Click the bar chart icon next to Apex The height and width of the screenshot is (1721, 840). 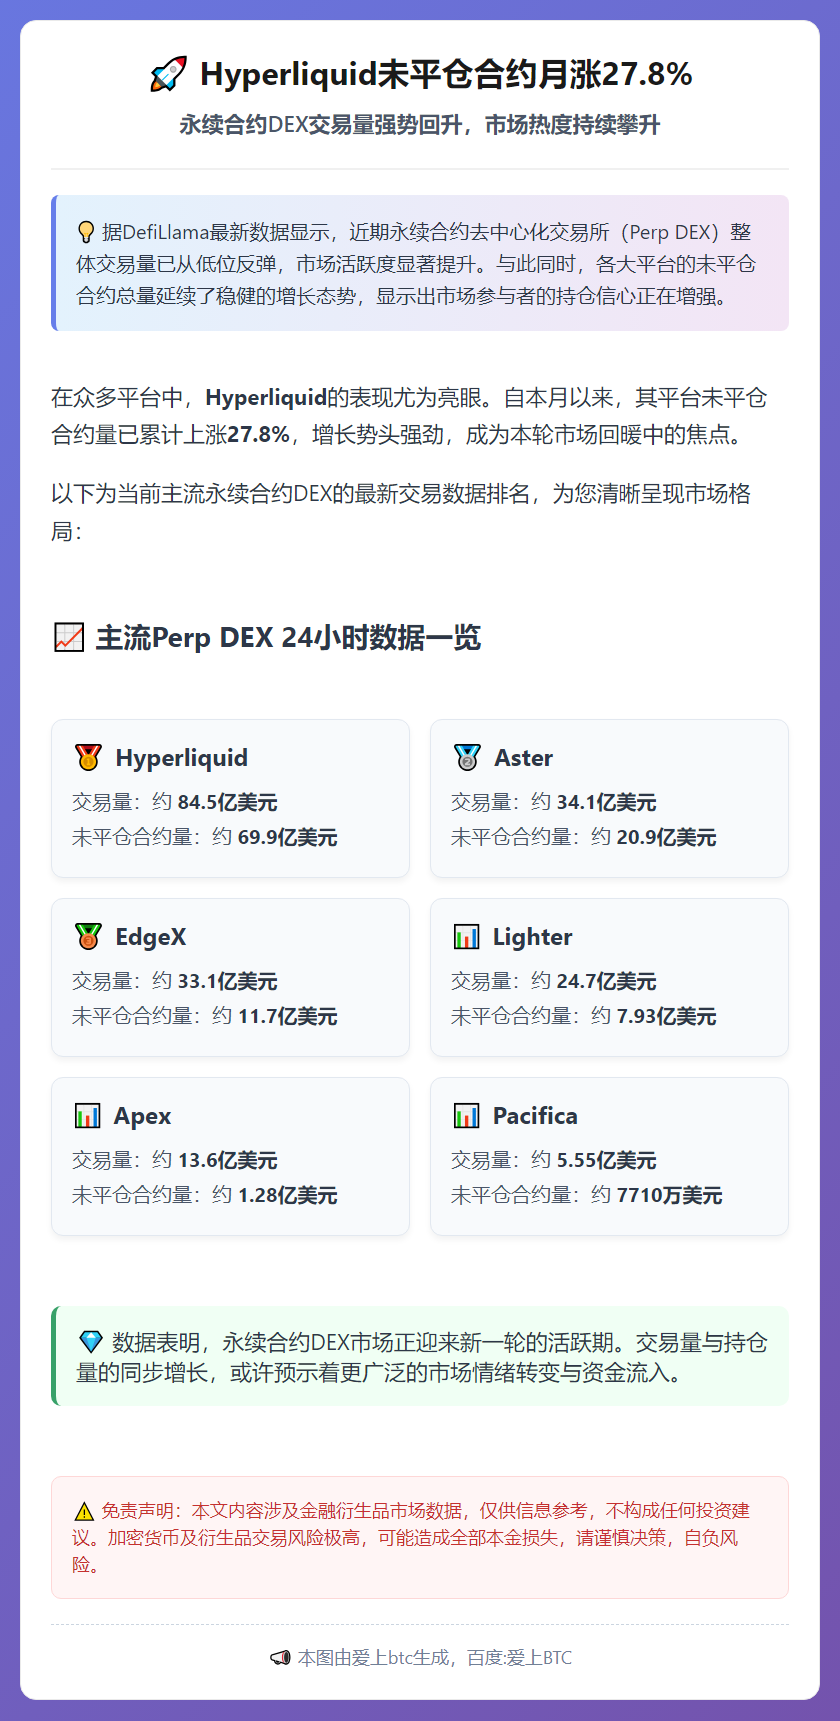coord(88,1116)
